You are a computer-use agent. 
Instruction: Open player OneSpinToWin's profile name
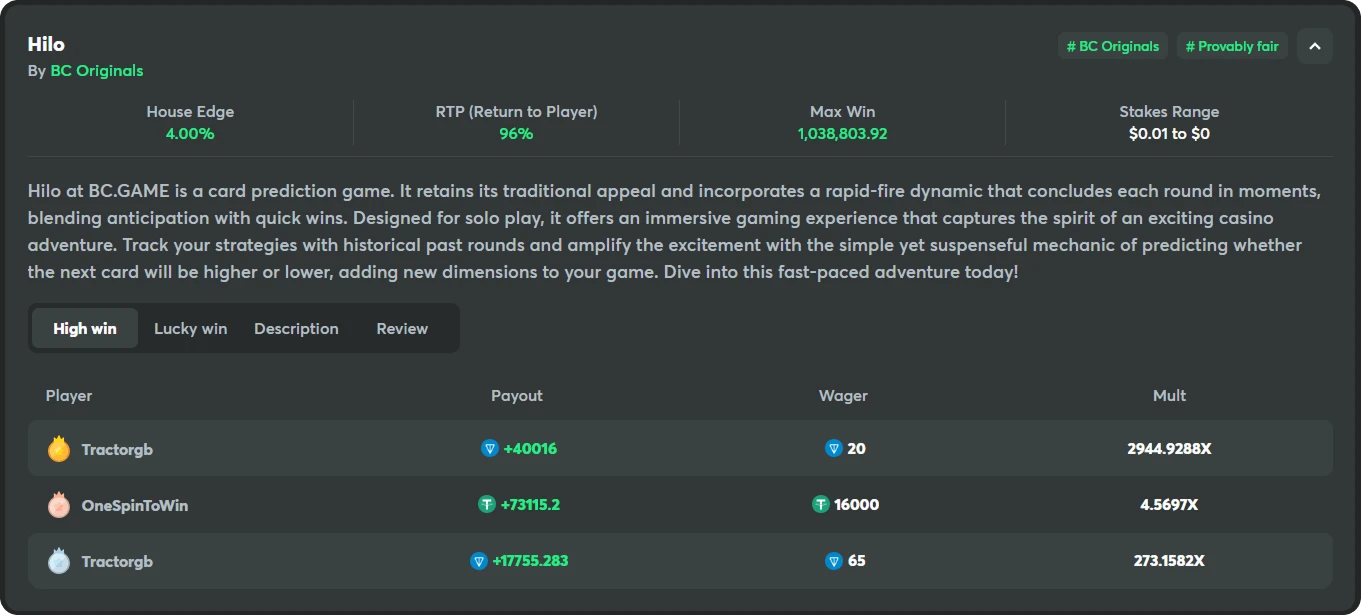coord(135,505)
